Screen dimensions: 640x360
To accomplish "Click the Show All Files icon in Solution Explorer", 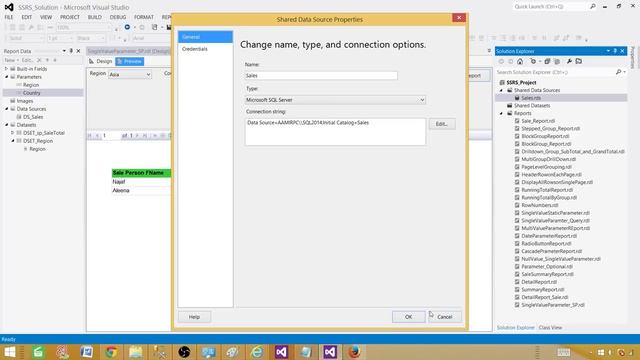I will 557,61.
